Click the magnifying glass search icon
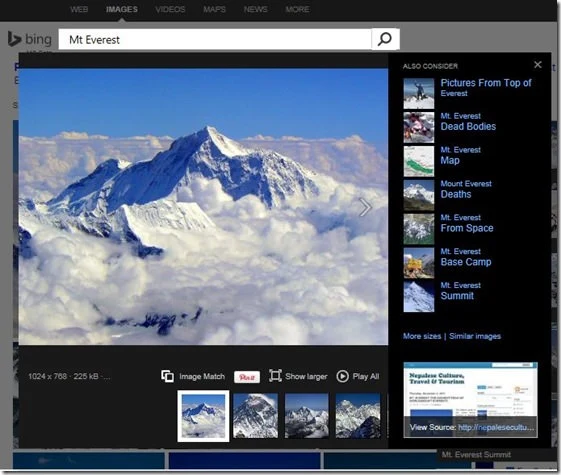The width and height of the screenshot is (561, 475). click(385, 39)
